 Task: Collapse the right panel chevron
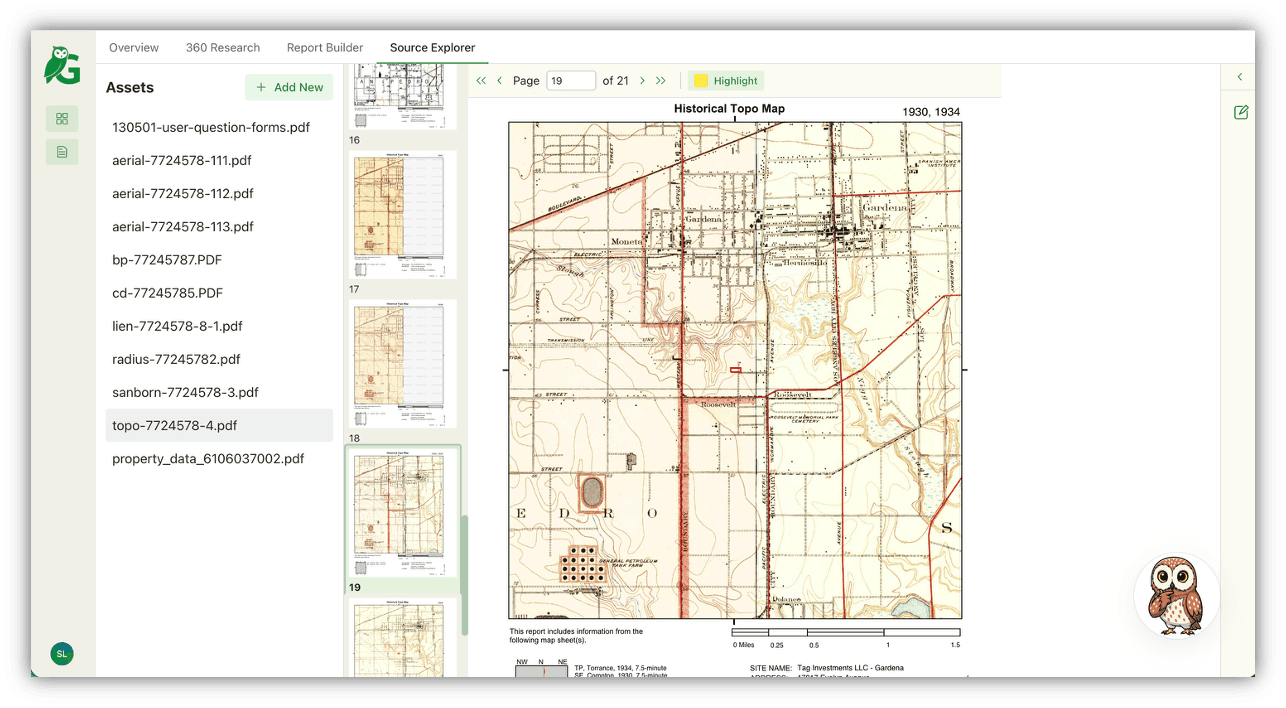1240,77
